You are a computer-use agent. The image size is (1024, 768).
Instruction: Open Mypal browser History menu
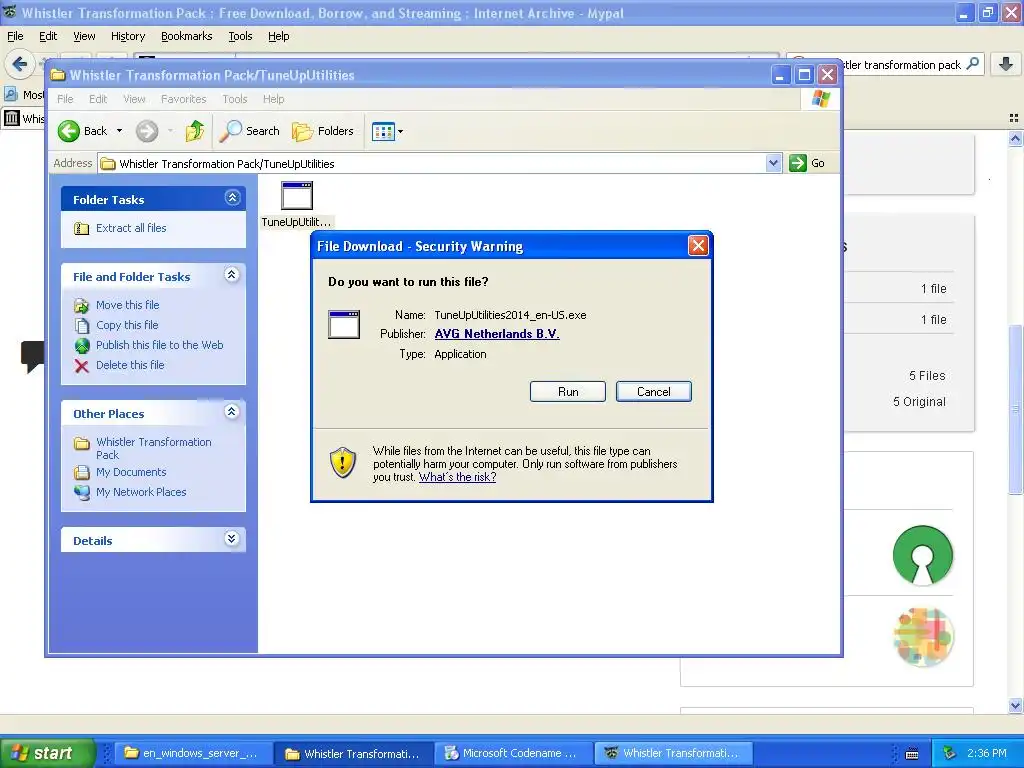128,36
